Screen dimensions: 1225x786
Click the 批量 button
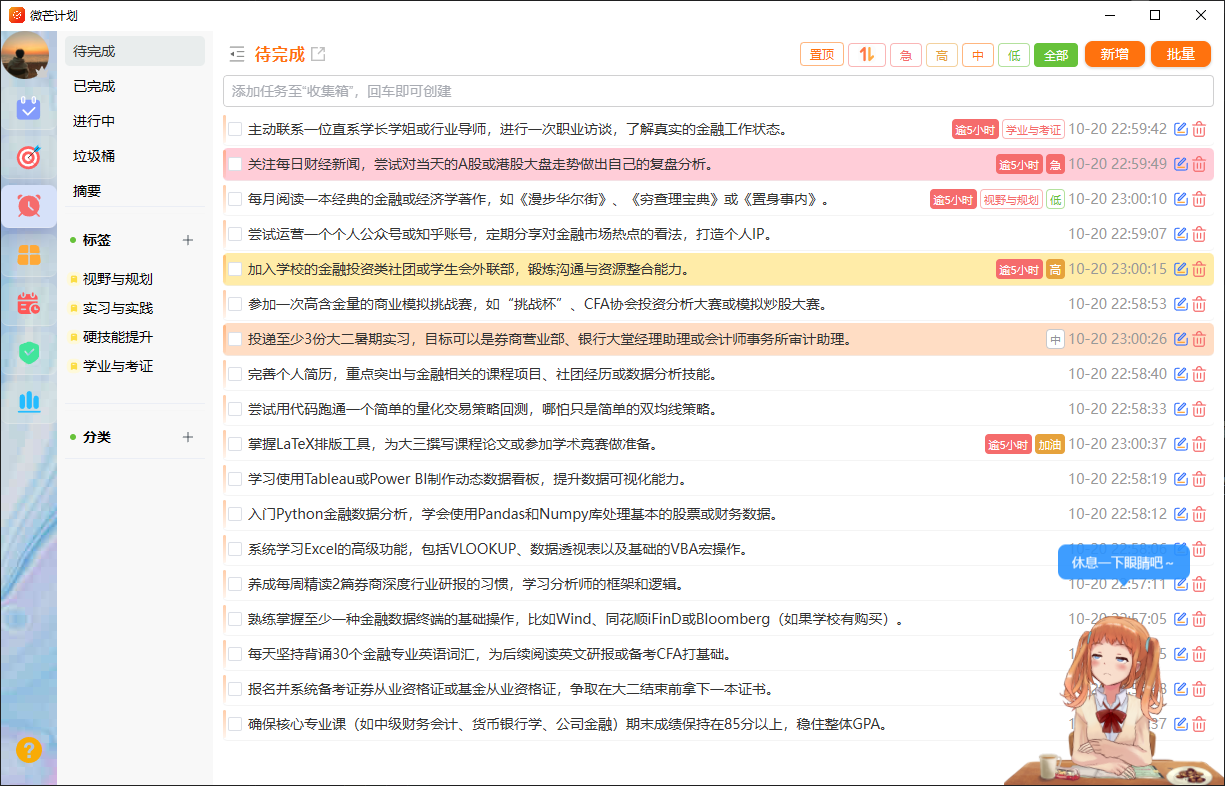tap(1181, 54)
